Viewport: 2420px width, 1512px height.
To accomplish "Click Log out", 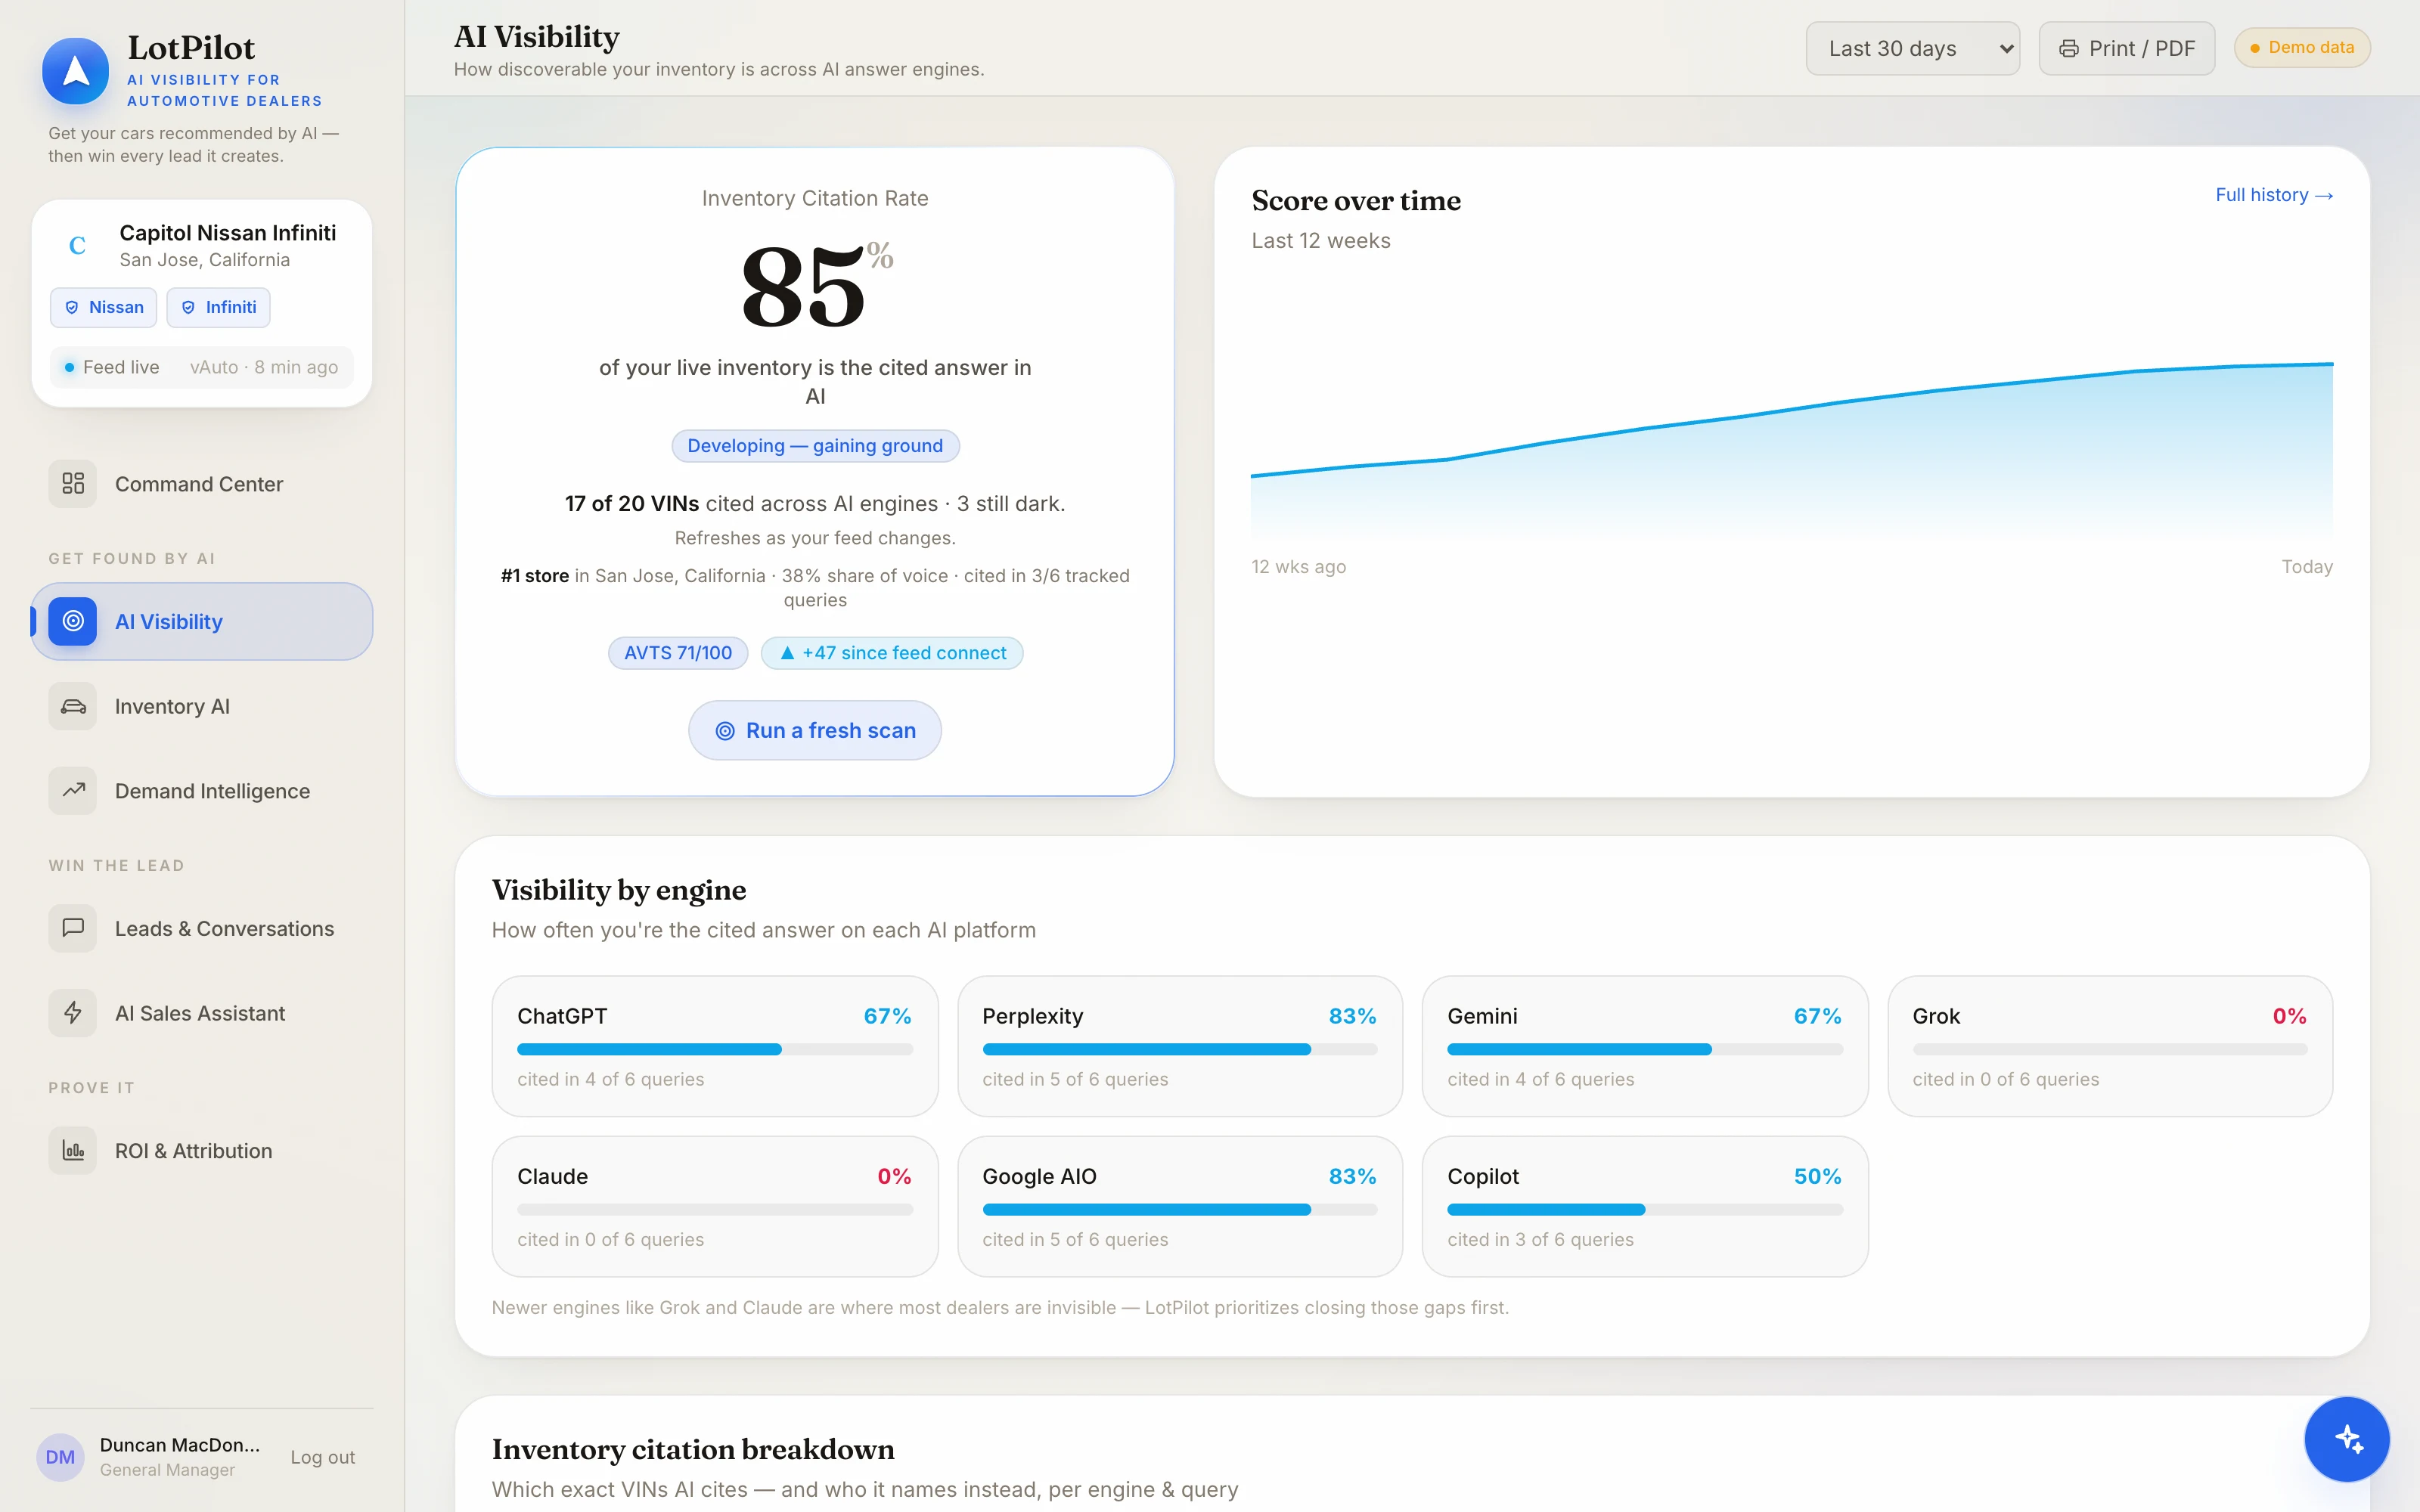I will pyautogui.click(x=322, y=1457).
